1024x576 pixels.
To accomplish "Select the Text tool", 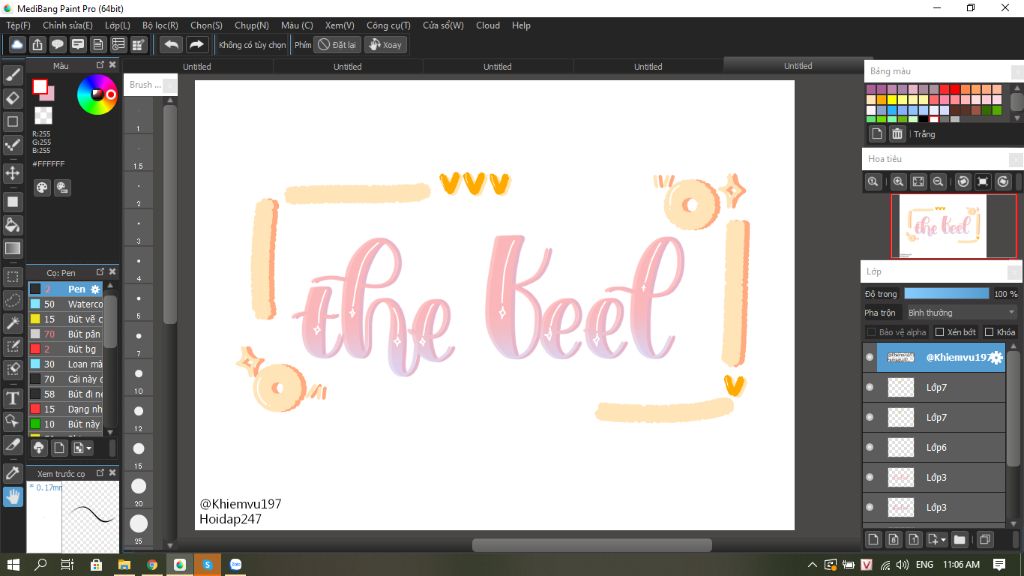I will tap(12, 398).
